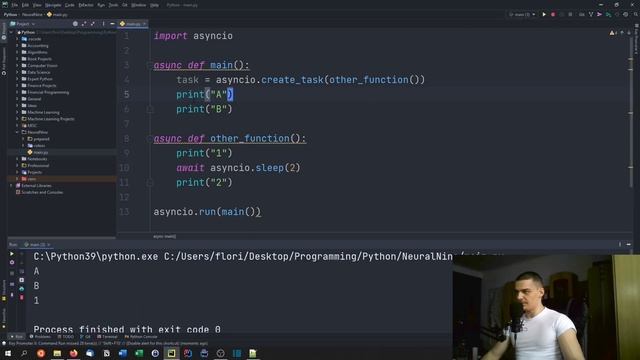Viewport: 640px width, 360px height.
Task: Fold the async def main function
Action: (x=150, y=65)
